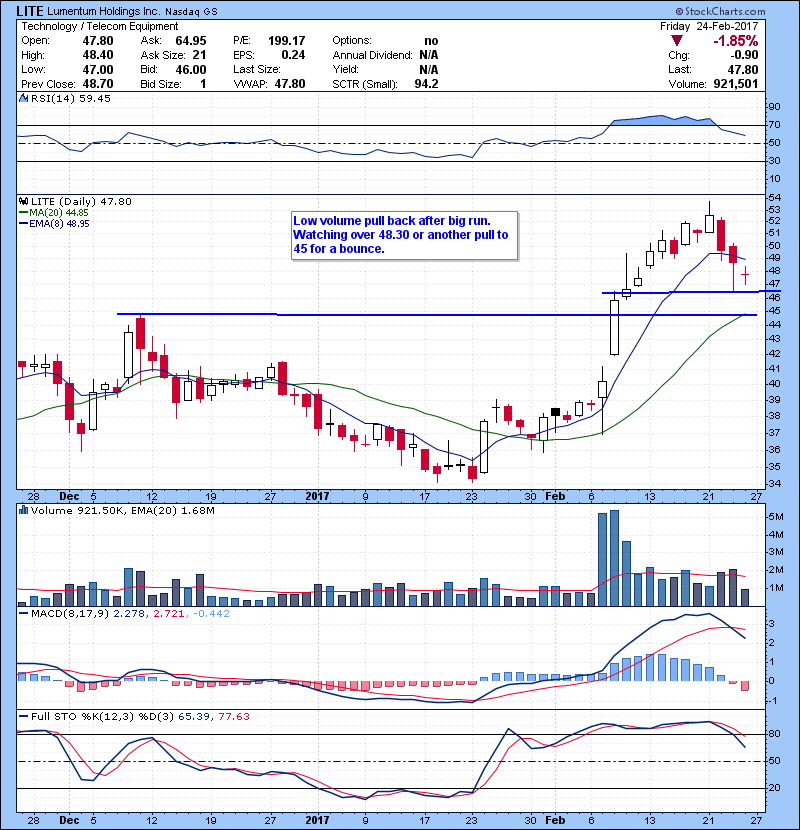Click the 54 price axis label
800x830 pixels.
(774, 197)
